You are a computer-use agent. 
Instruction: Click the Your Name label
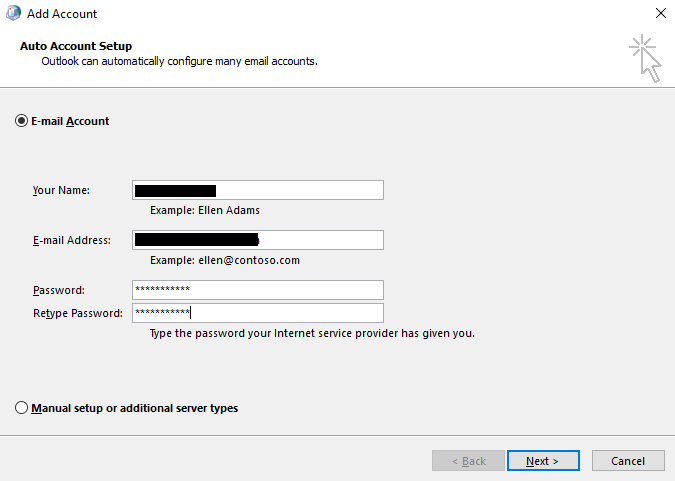click(61, 190)
